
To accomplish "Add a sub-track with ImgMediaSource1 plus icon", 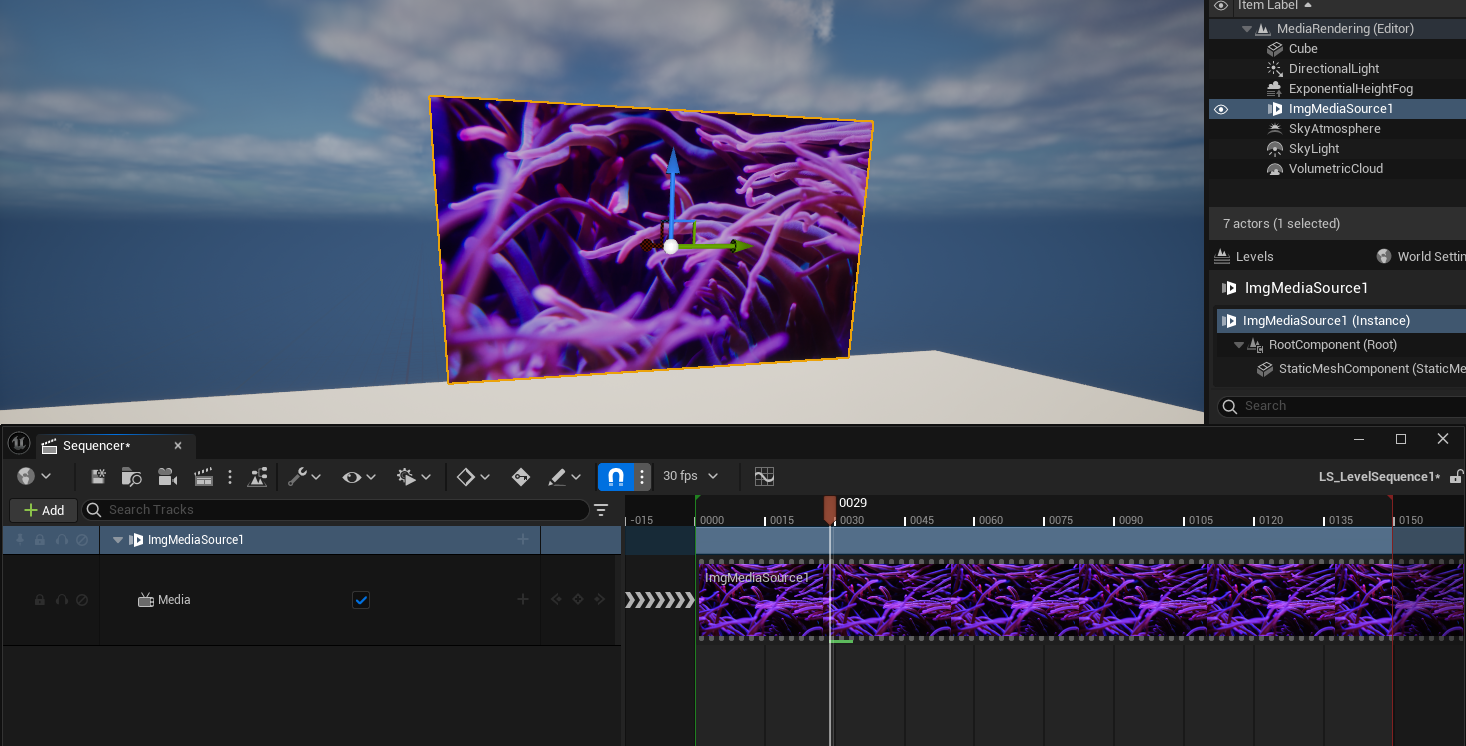I will [x=522, y=540].
